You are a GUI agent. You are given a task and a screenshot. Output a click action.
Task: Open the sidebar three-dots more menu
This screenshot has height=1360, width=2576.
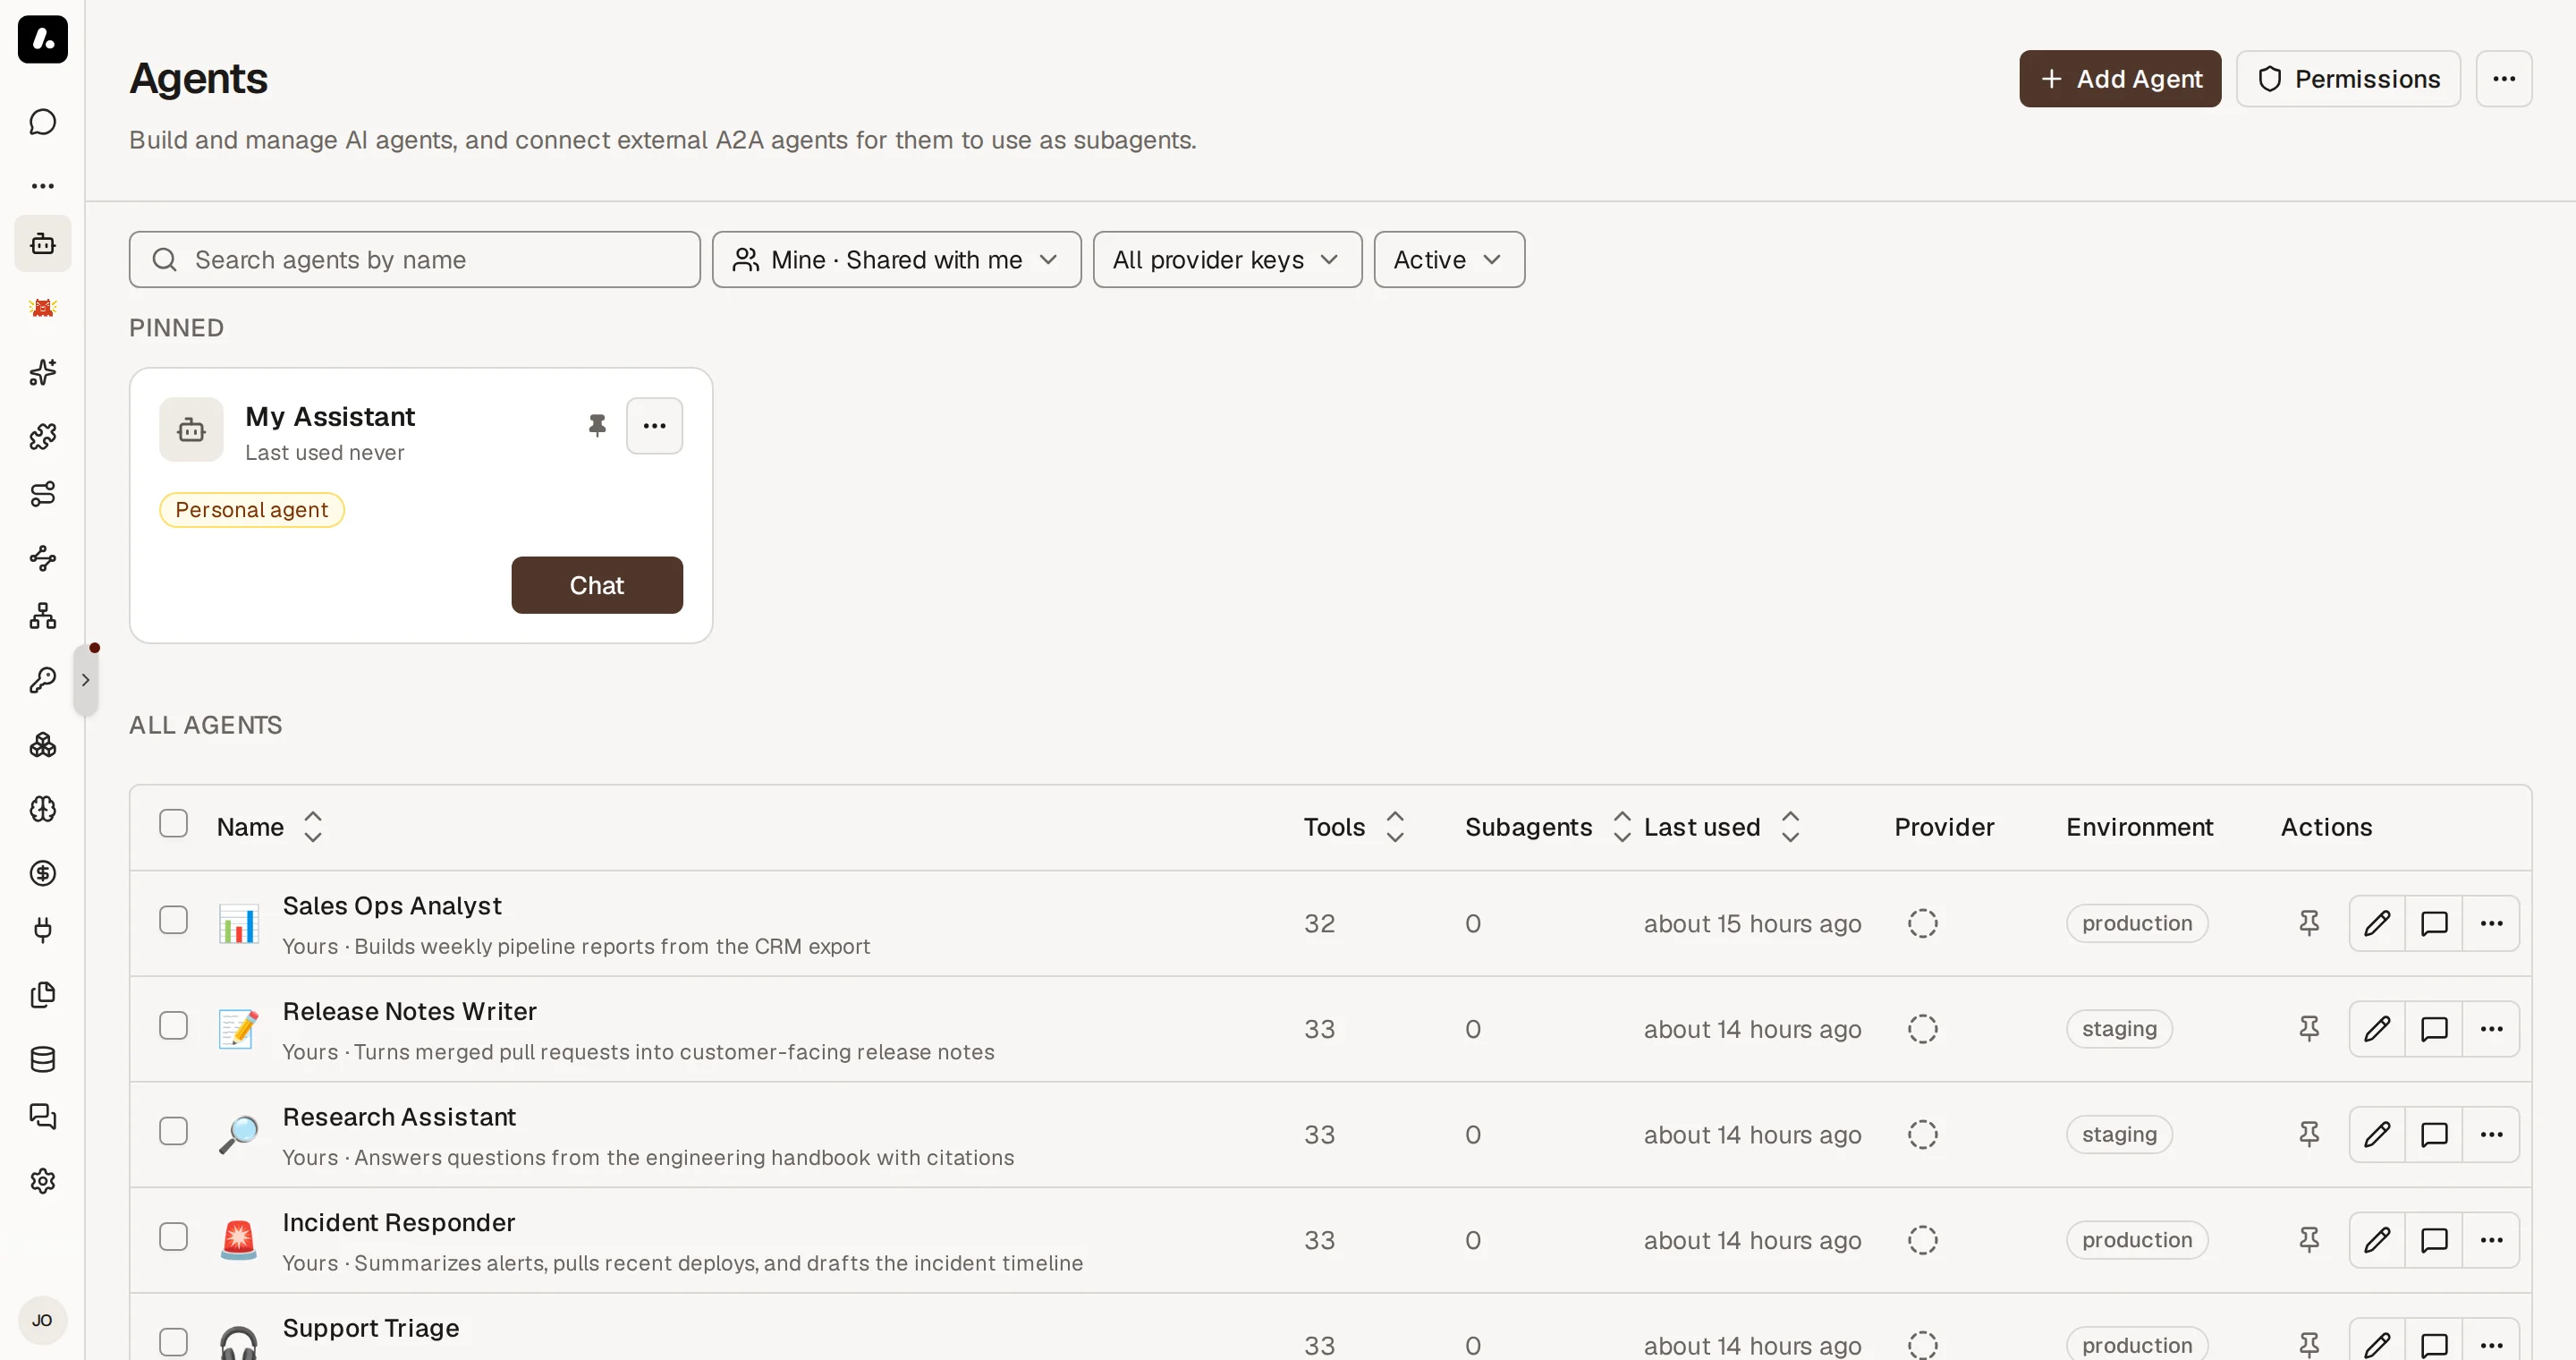(42, 186)
